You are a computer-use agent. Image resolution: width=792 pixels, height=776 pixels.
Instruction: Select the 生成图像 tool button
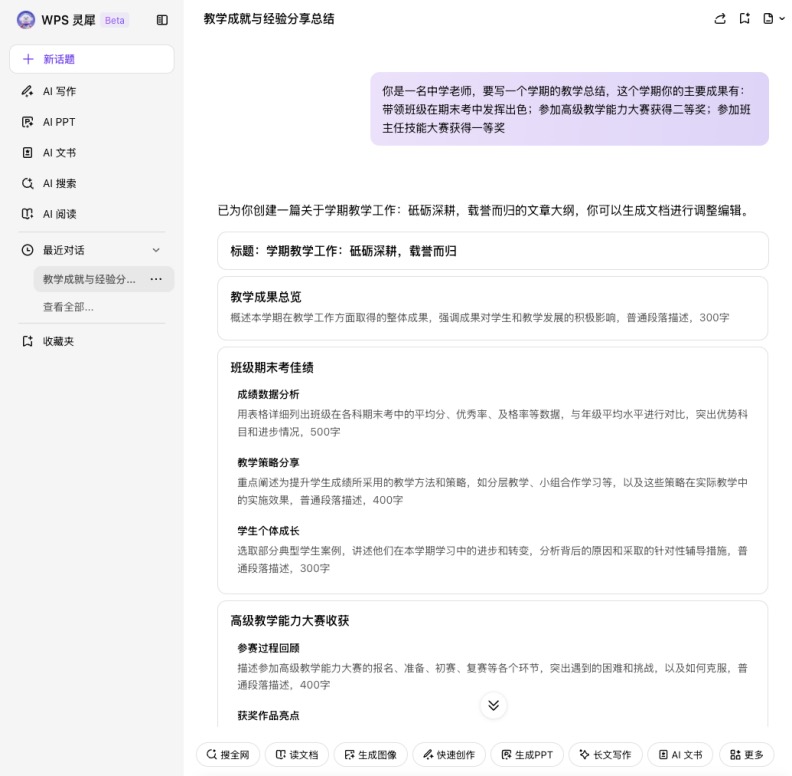(371, 755)
